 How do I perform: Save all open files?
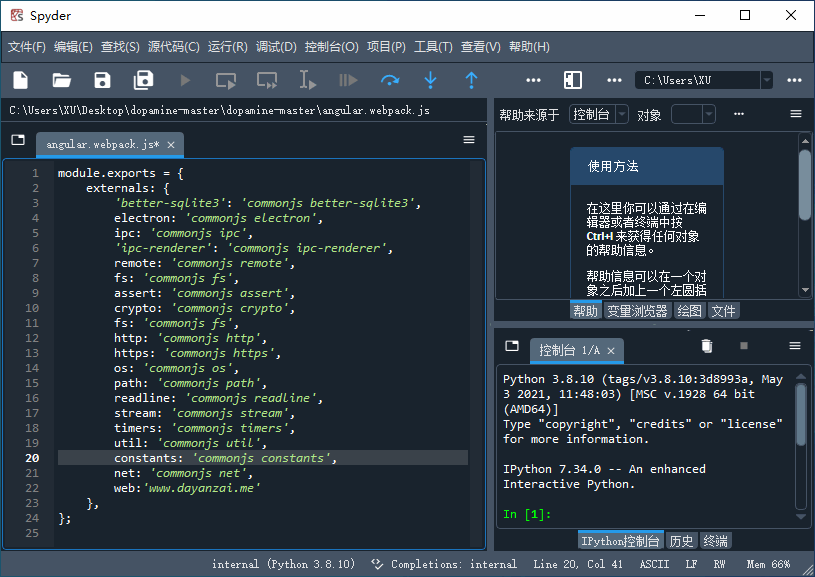click(142, 80)
